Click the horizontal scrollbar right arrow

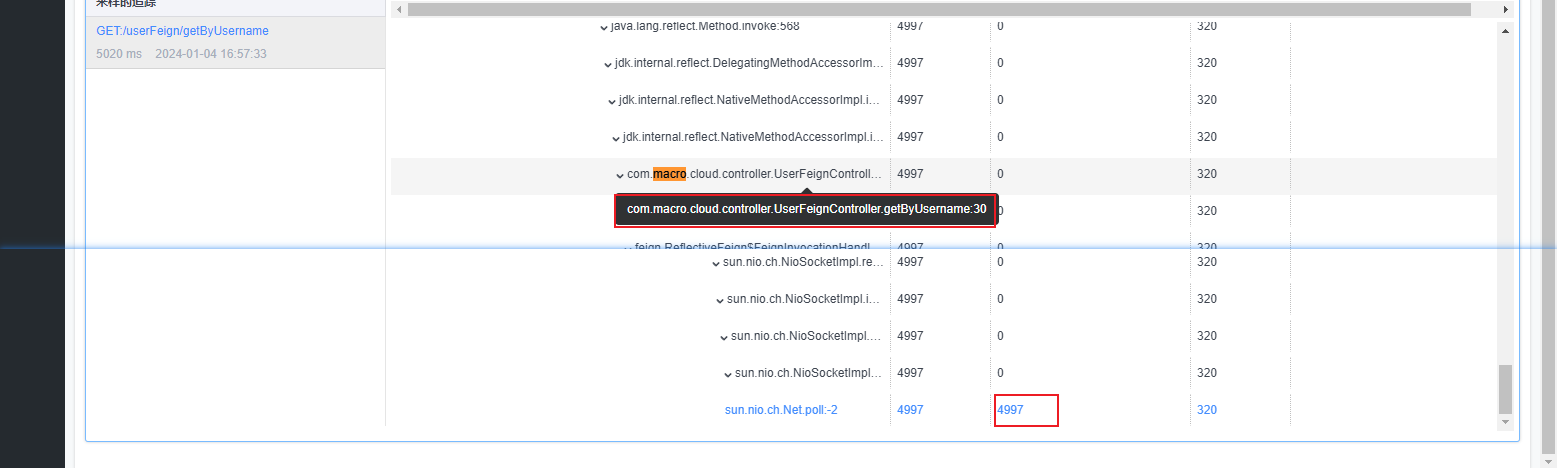coord(1505,9)
